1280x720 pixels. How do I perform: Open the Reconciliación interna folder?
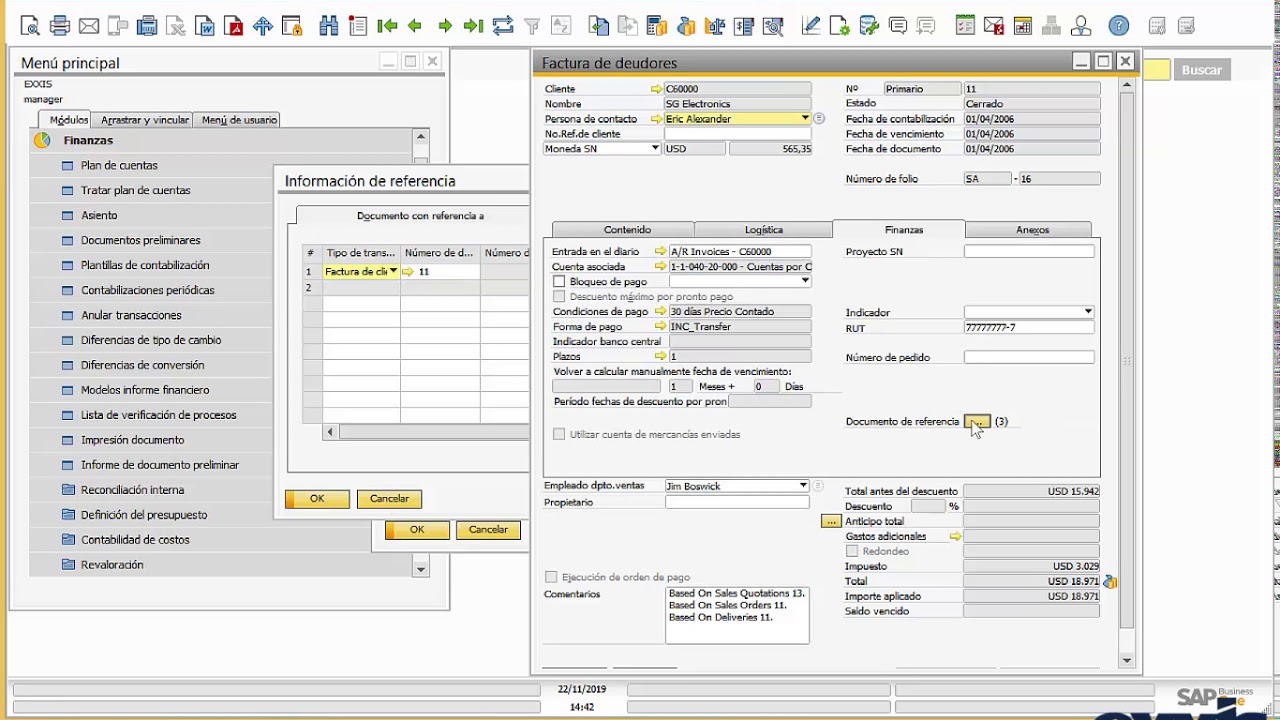[132, 491]
